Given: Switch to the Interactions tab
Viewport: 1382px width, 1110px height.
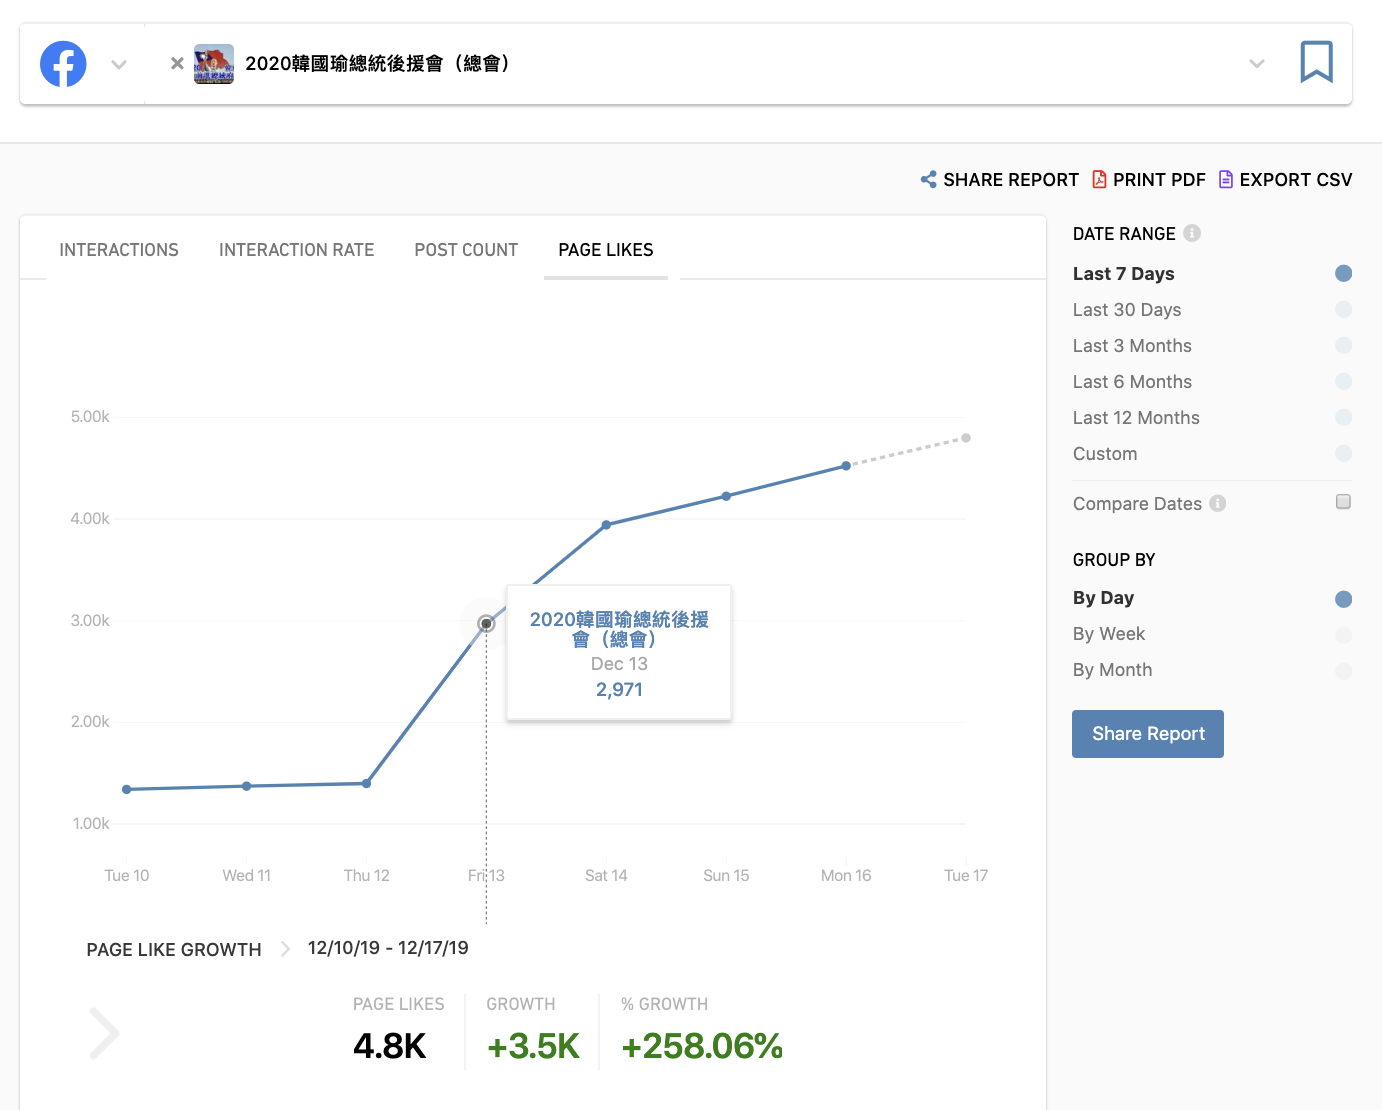Looking at the screenshot, I should point(119,250).
